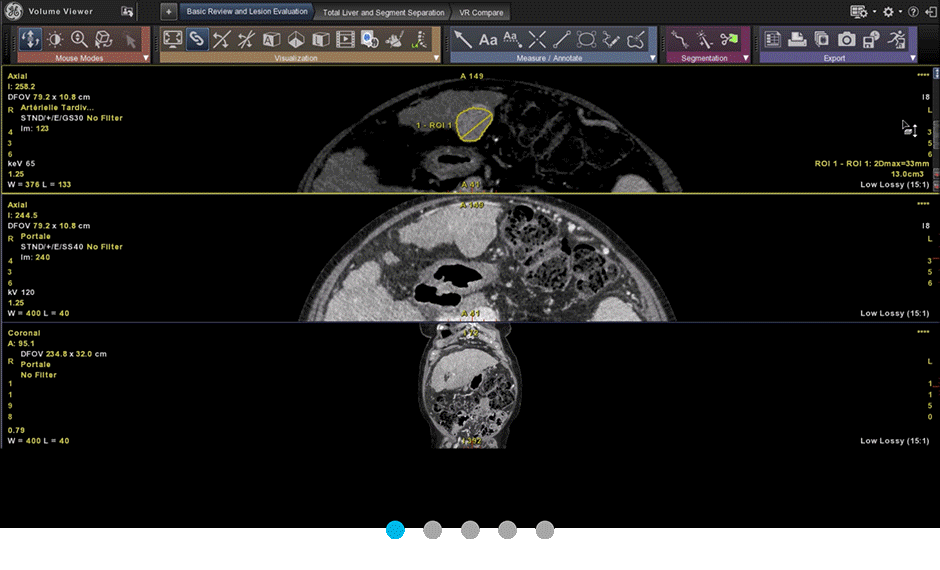This screenshot has height=570, width=940.
Task: Select the 3D rotate cube mouse mode
Action: (104, 40)
